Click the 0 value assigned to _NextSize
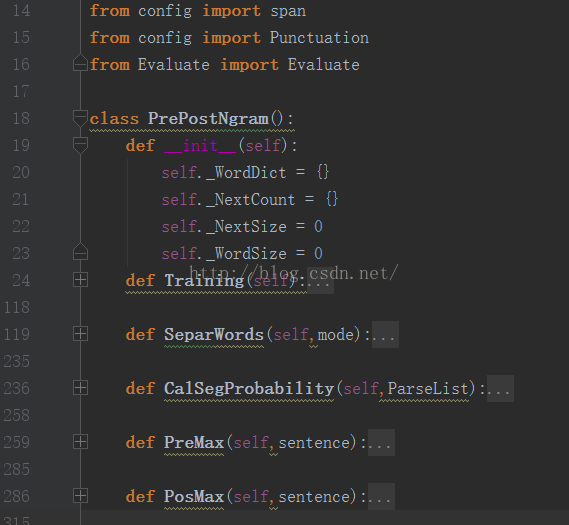This screenshot has width=569, height=525. tap(318, 227)
